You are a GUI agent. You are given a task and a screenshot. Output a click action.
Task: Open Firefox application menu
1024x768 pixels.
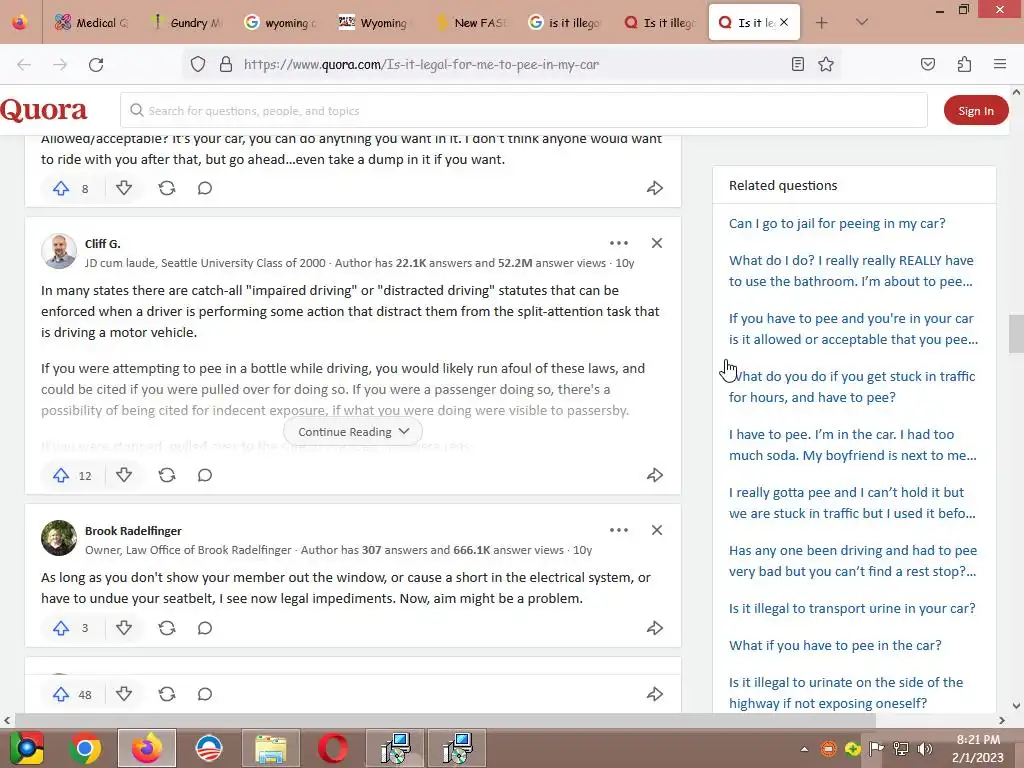[1000, 65]
